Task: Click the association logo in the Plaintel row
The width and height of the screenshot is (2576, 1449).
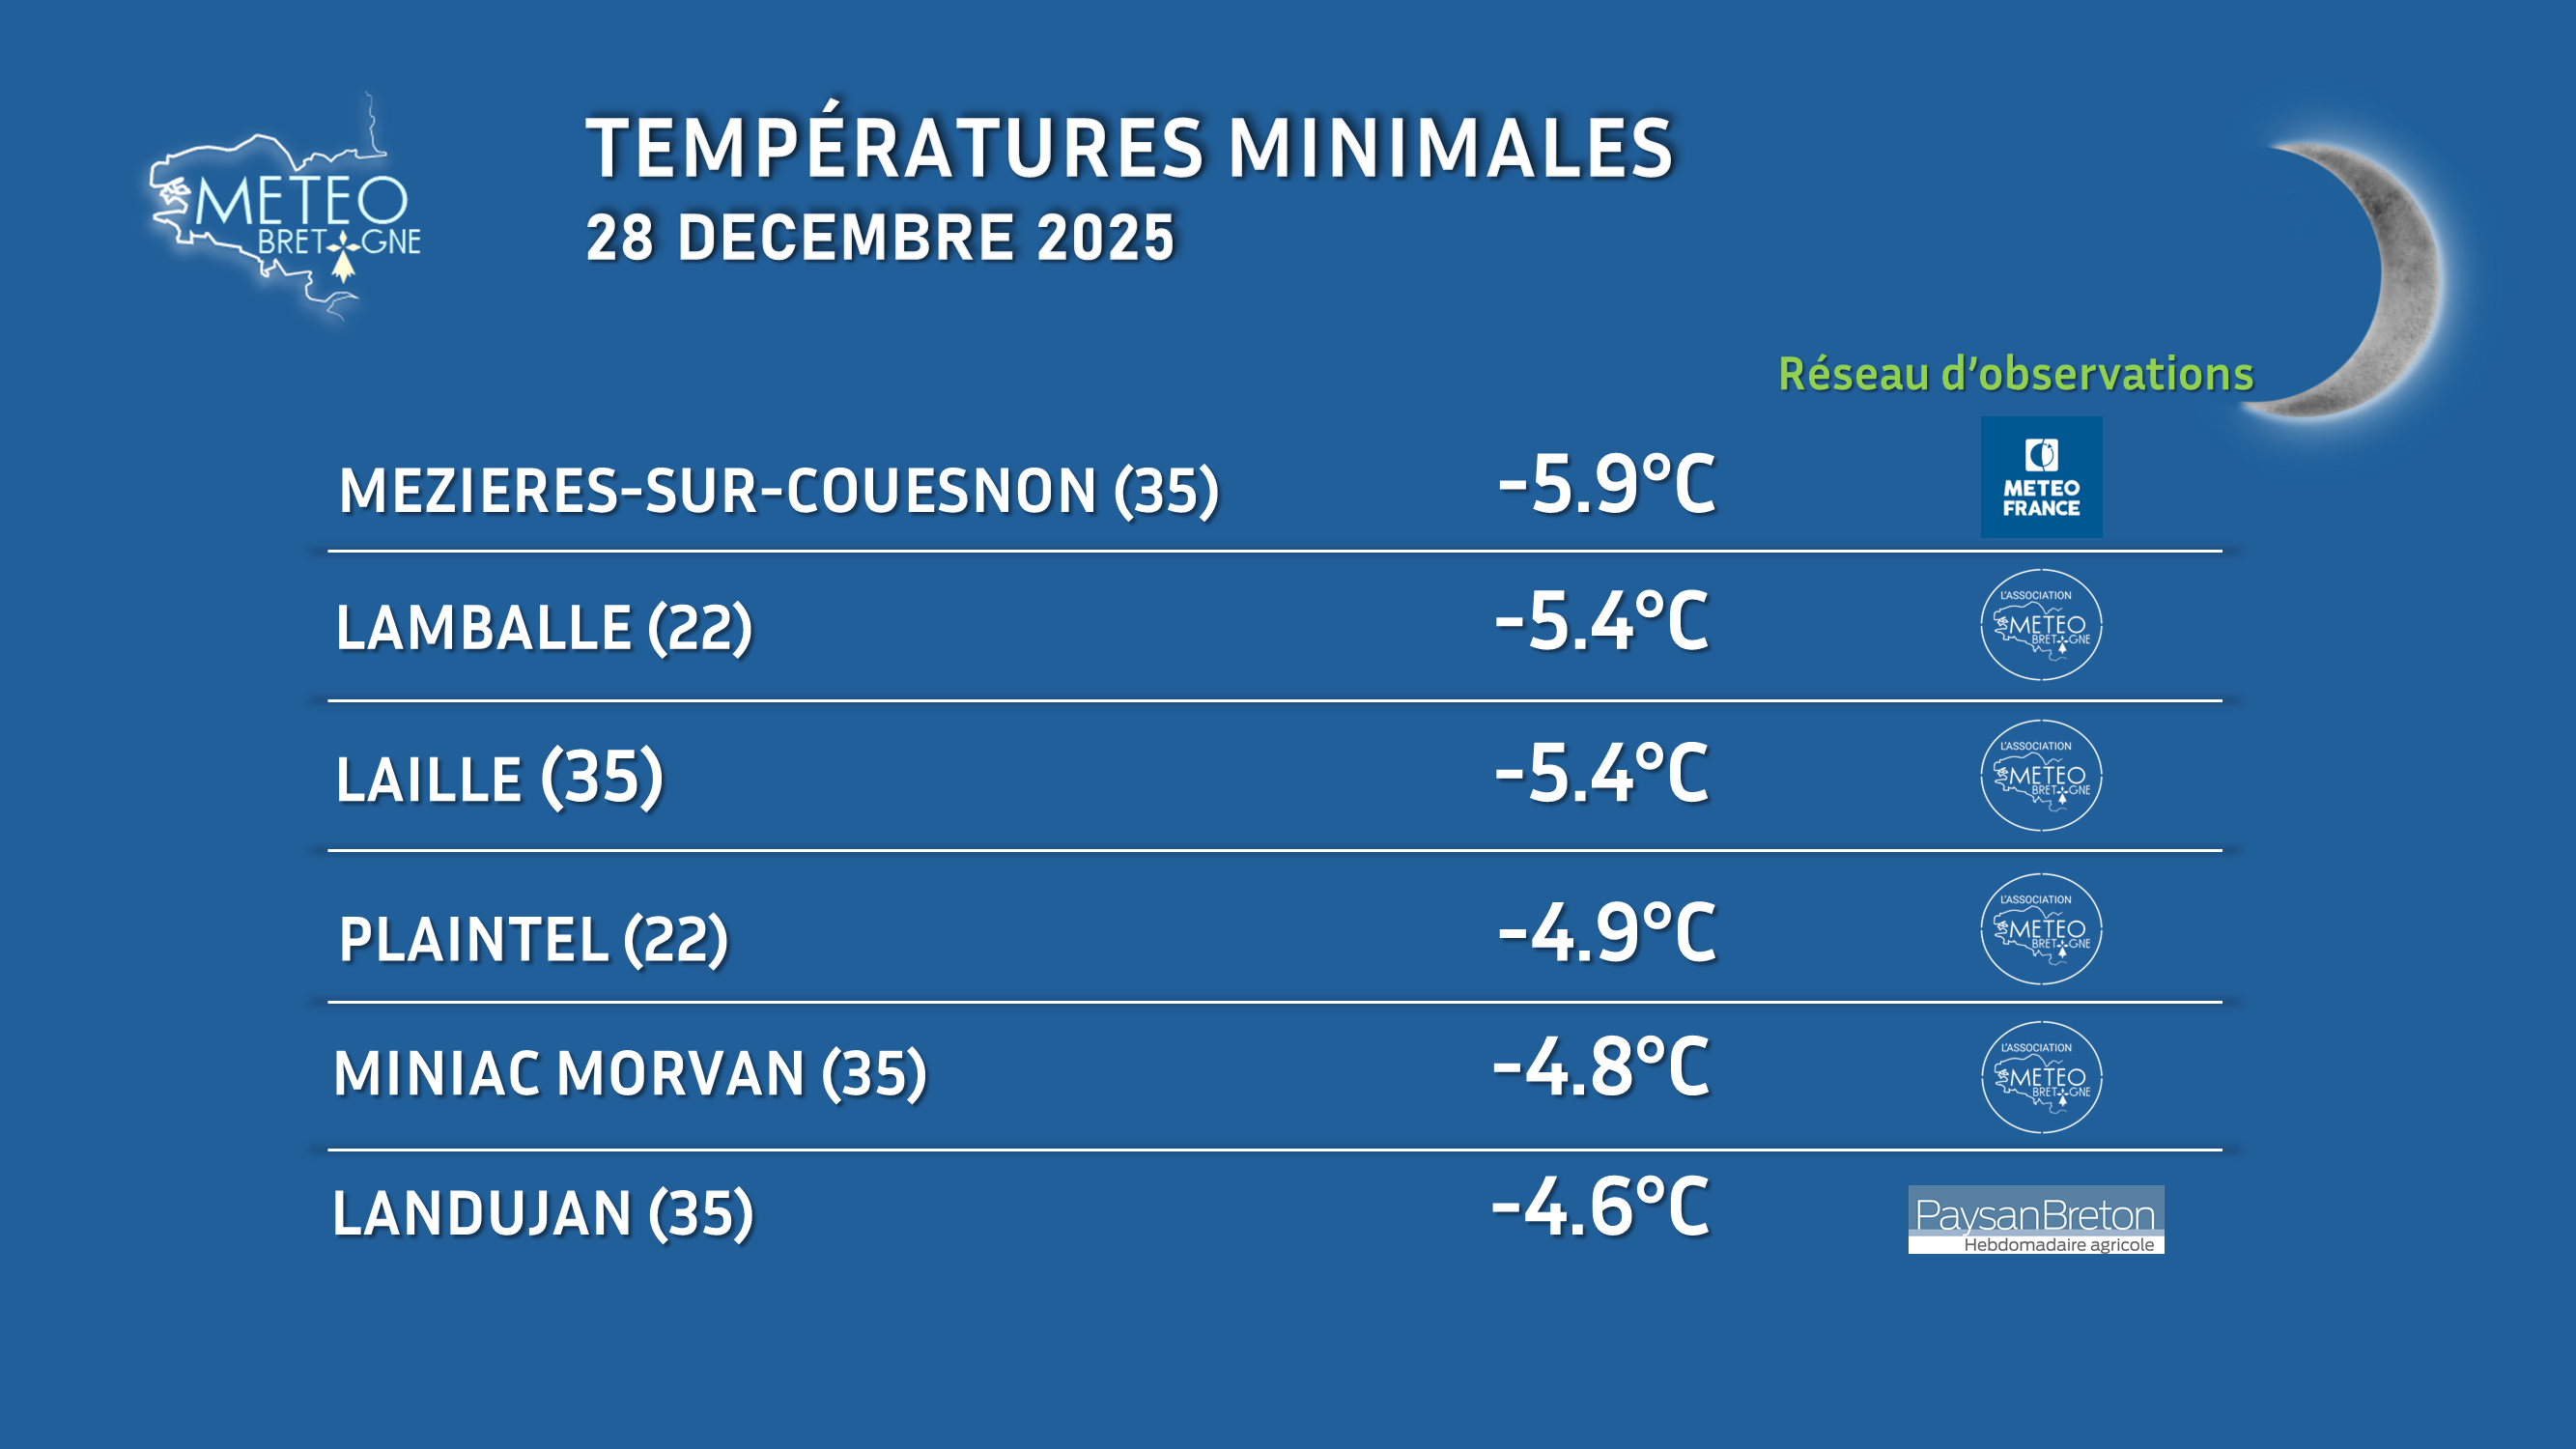Action: click(2041, 929)
